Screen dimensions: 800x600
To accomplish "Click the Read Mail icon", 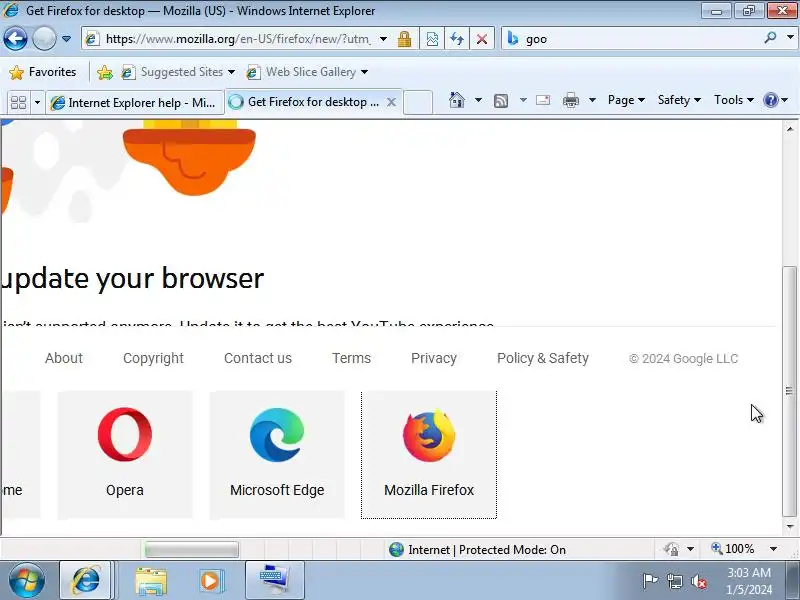I will 543,100.
